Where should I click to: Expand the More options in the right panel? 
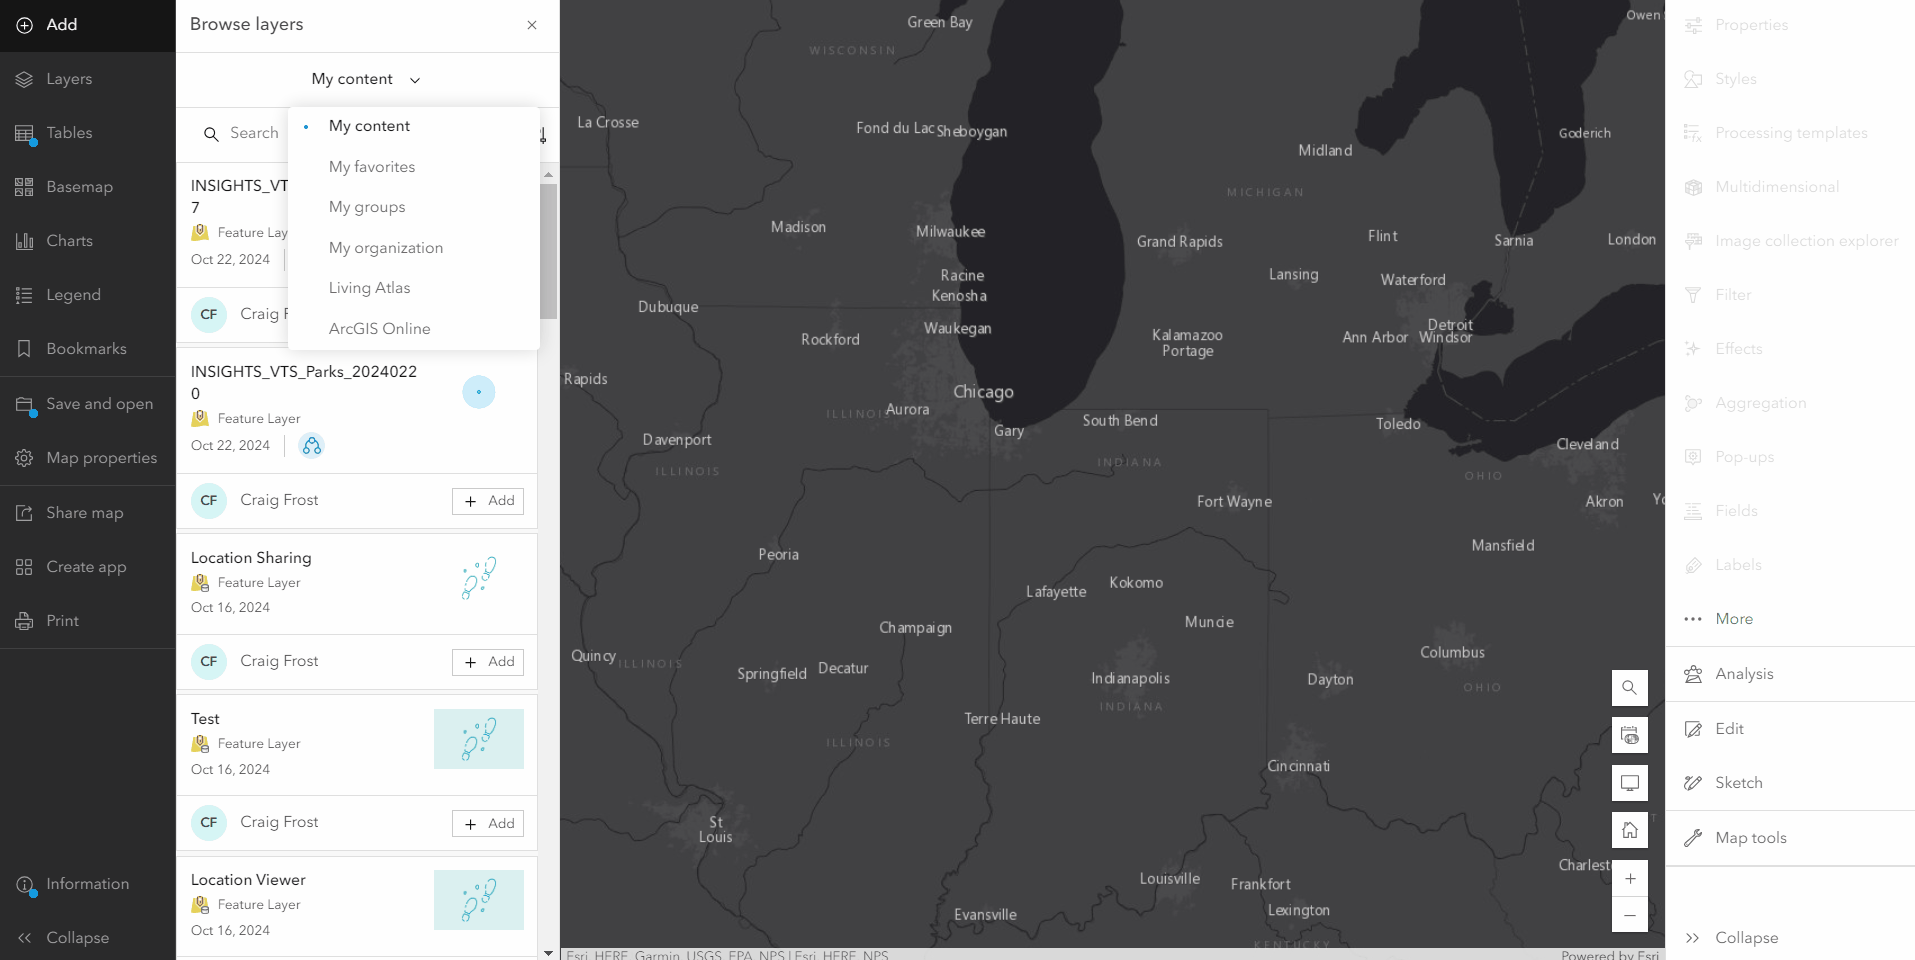[1733, 618]
